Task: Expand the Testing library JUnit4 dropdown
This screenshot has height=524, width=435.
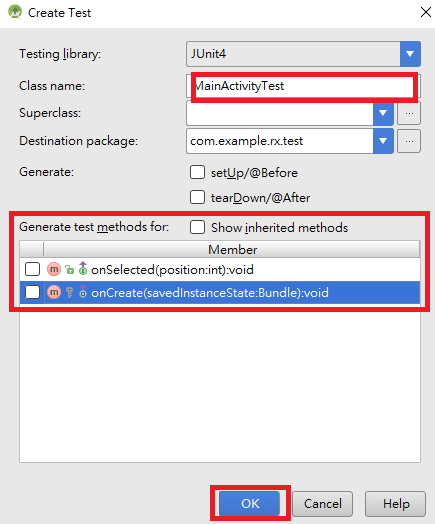Action: (410, 54)
